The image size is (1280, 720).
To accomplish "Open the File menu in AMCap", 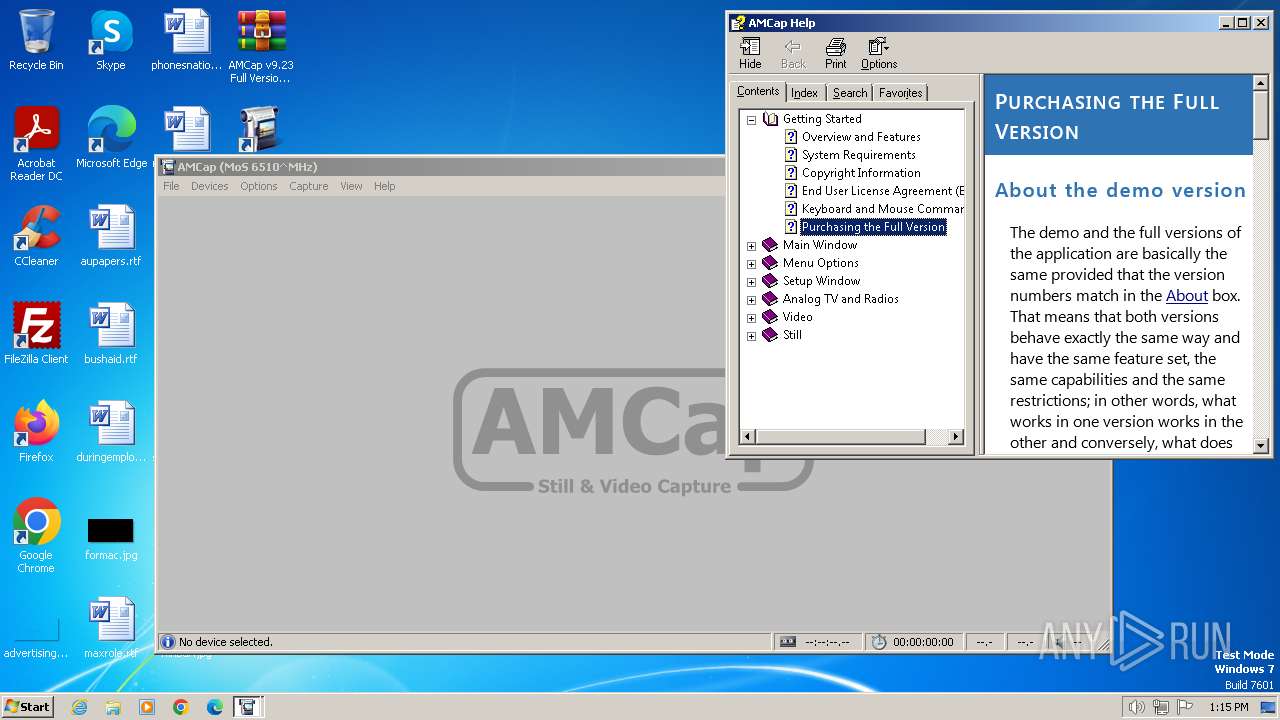I will (171, 186).
